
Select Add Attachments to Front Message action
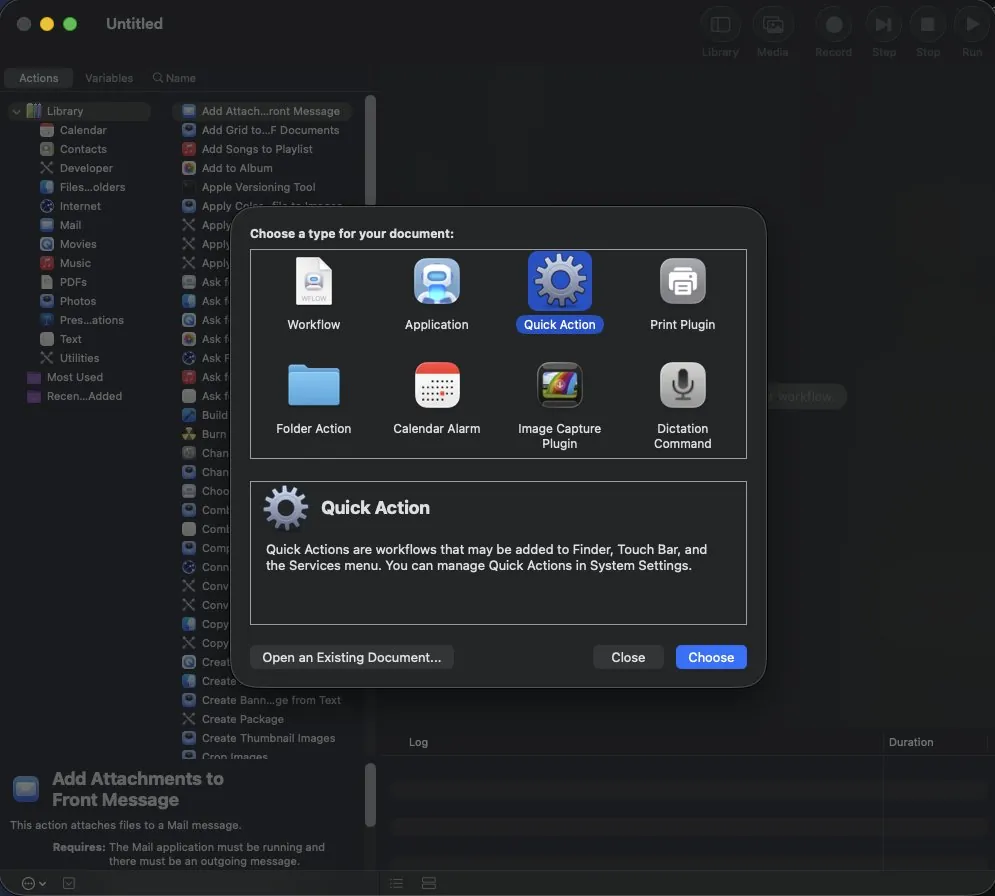coord(262,111)
